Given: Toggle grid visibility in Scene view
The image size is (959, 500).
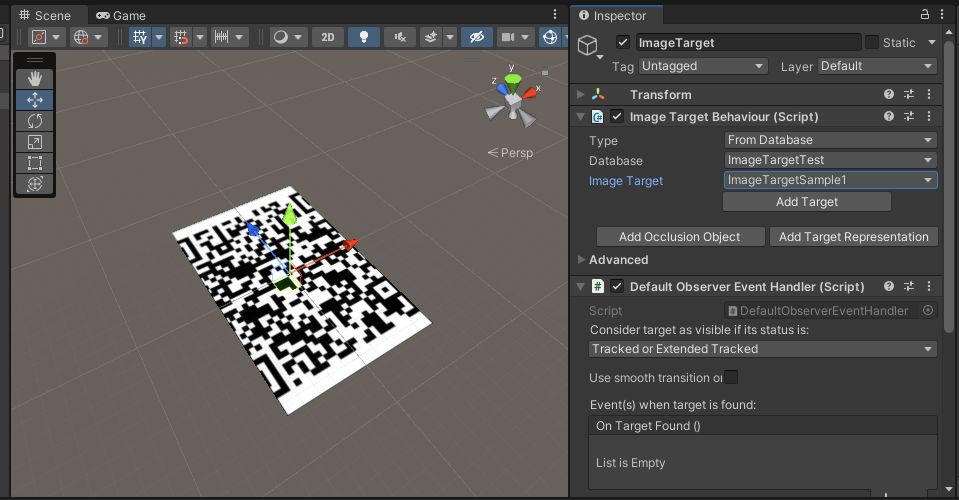Looking at the screenshot, I should pyautogui.click(x=140, y=37).
